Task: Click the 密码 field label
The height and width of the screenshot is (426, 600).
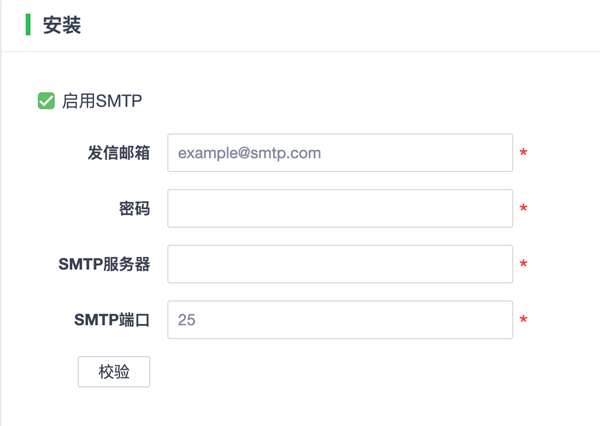Action: pos(134,209)
